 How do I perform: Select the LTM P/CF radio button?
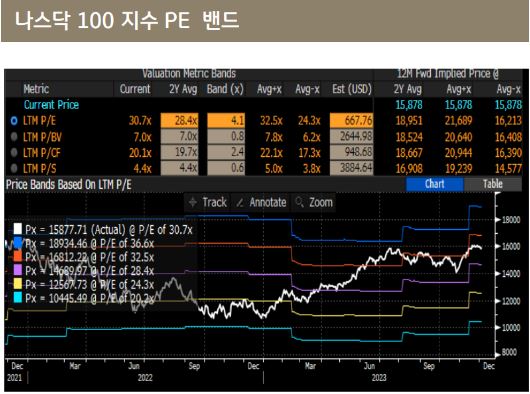14,152
